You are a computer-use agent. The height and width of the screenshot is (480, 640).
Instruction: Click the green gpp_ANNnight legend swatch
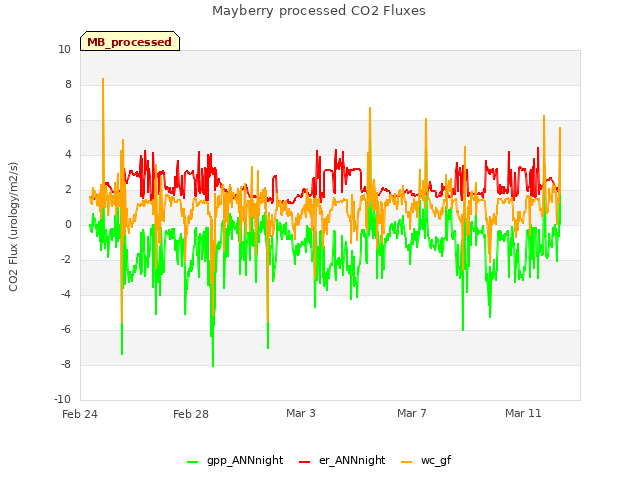tap(192, 462)
